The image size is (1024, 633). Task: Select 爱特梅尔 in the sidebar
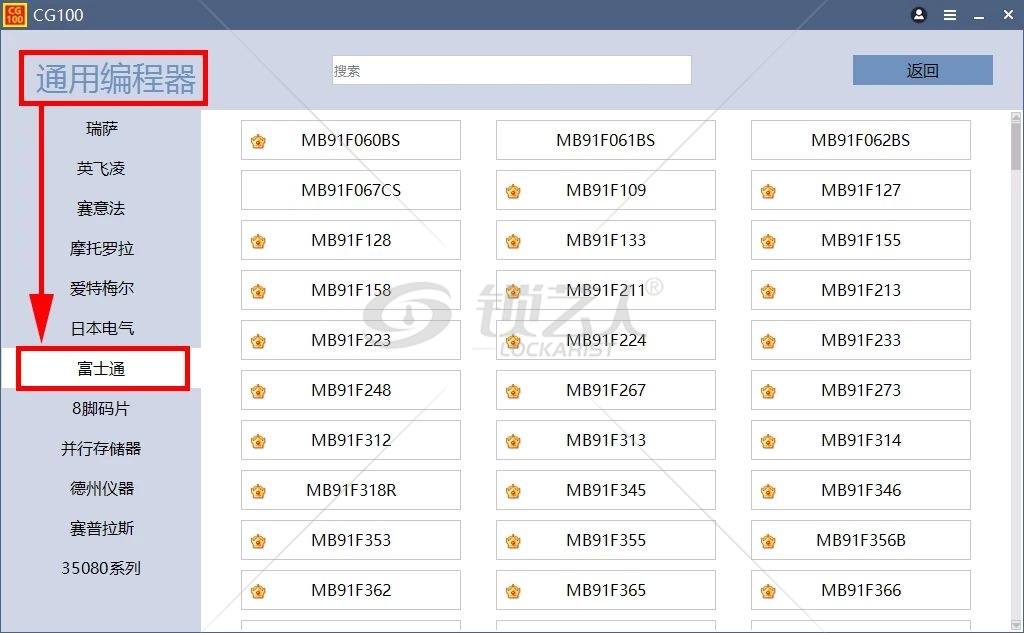101,288
